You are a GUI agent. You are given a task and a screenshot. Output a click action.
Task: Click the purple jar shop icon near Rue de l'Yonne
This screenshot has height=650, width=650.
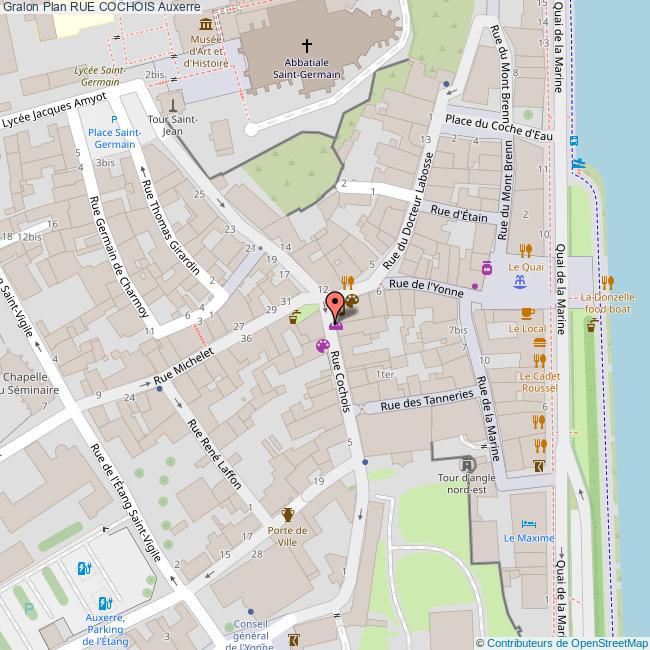(x=487, y=267)
